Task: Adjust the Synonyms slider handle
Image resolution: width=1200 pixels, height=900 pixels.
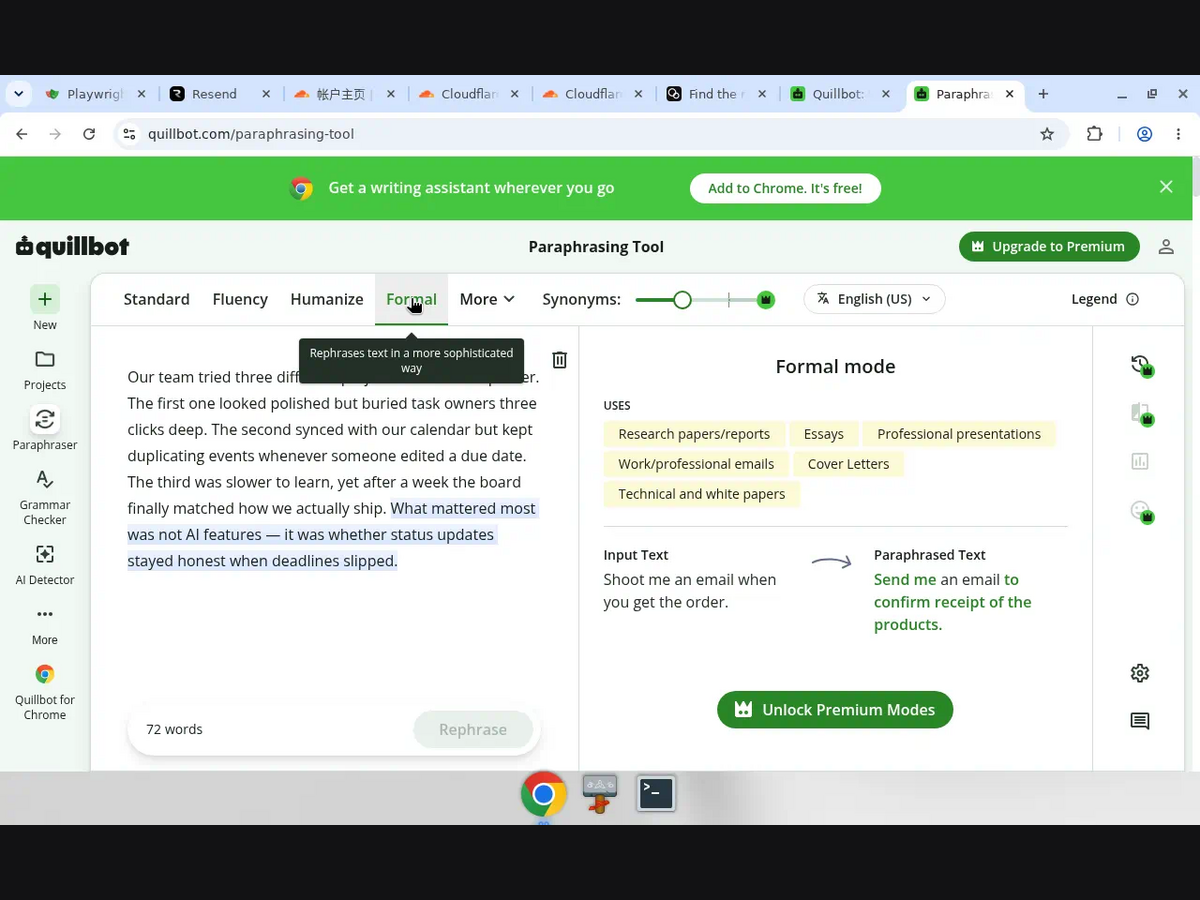Action: pyautogui.click(x=682, y=299)
